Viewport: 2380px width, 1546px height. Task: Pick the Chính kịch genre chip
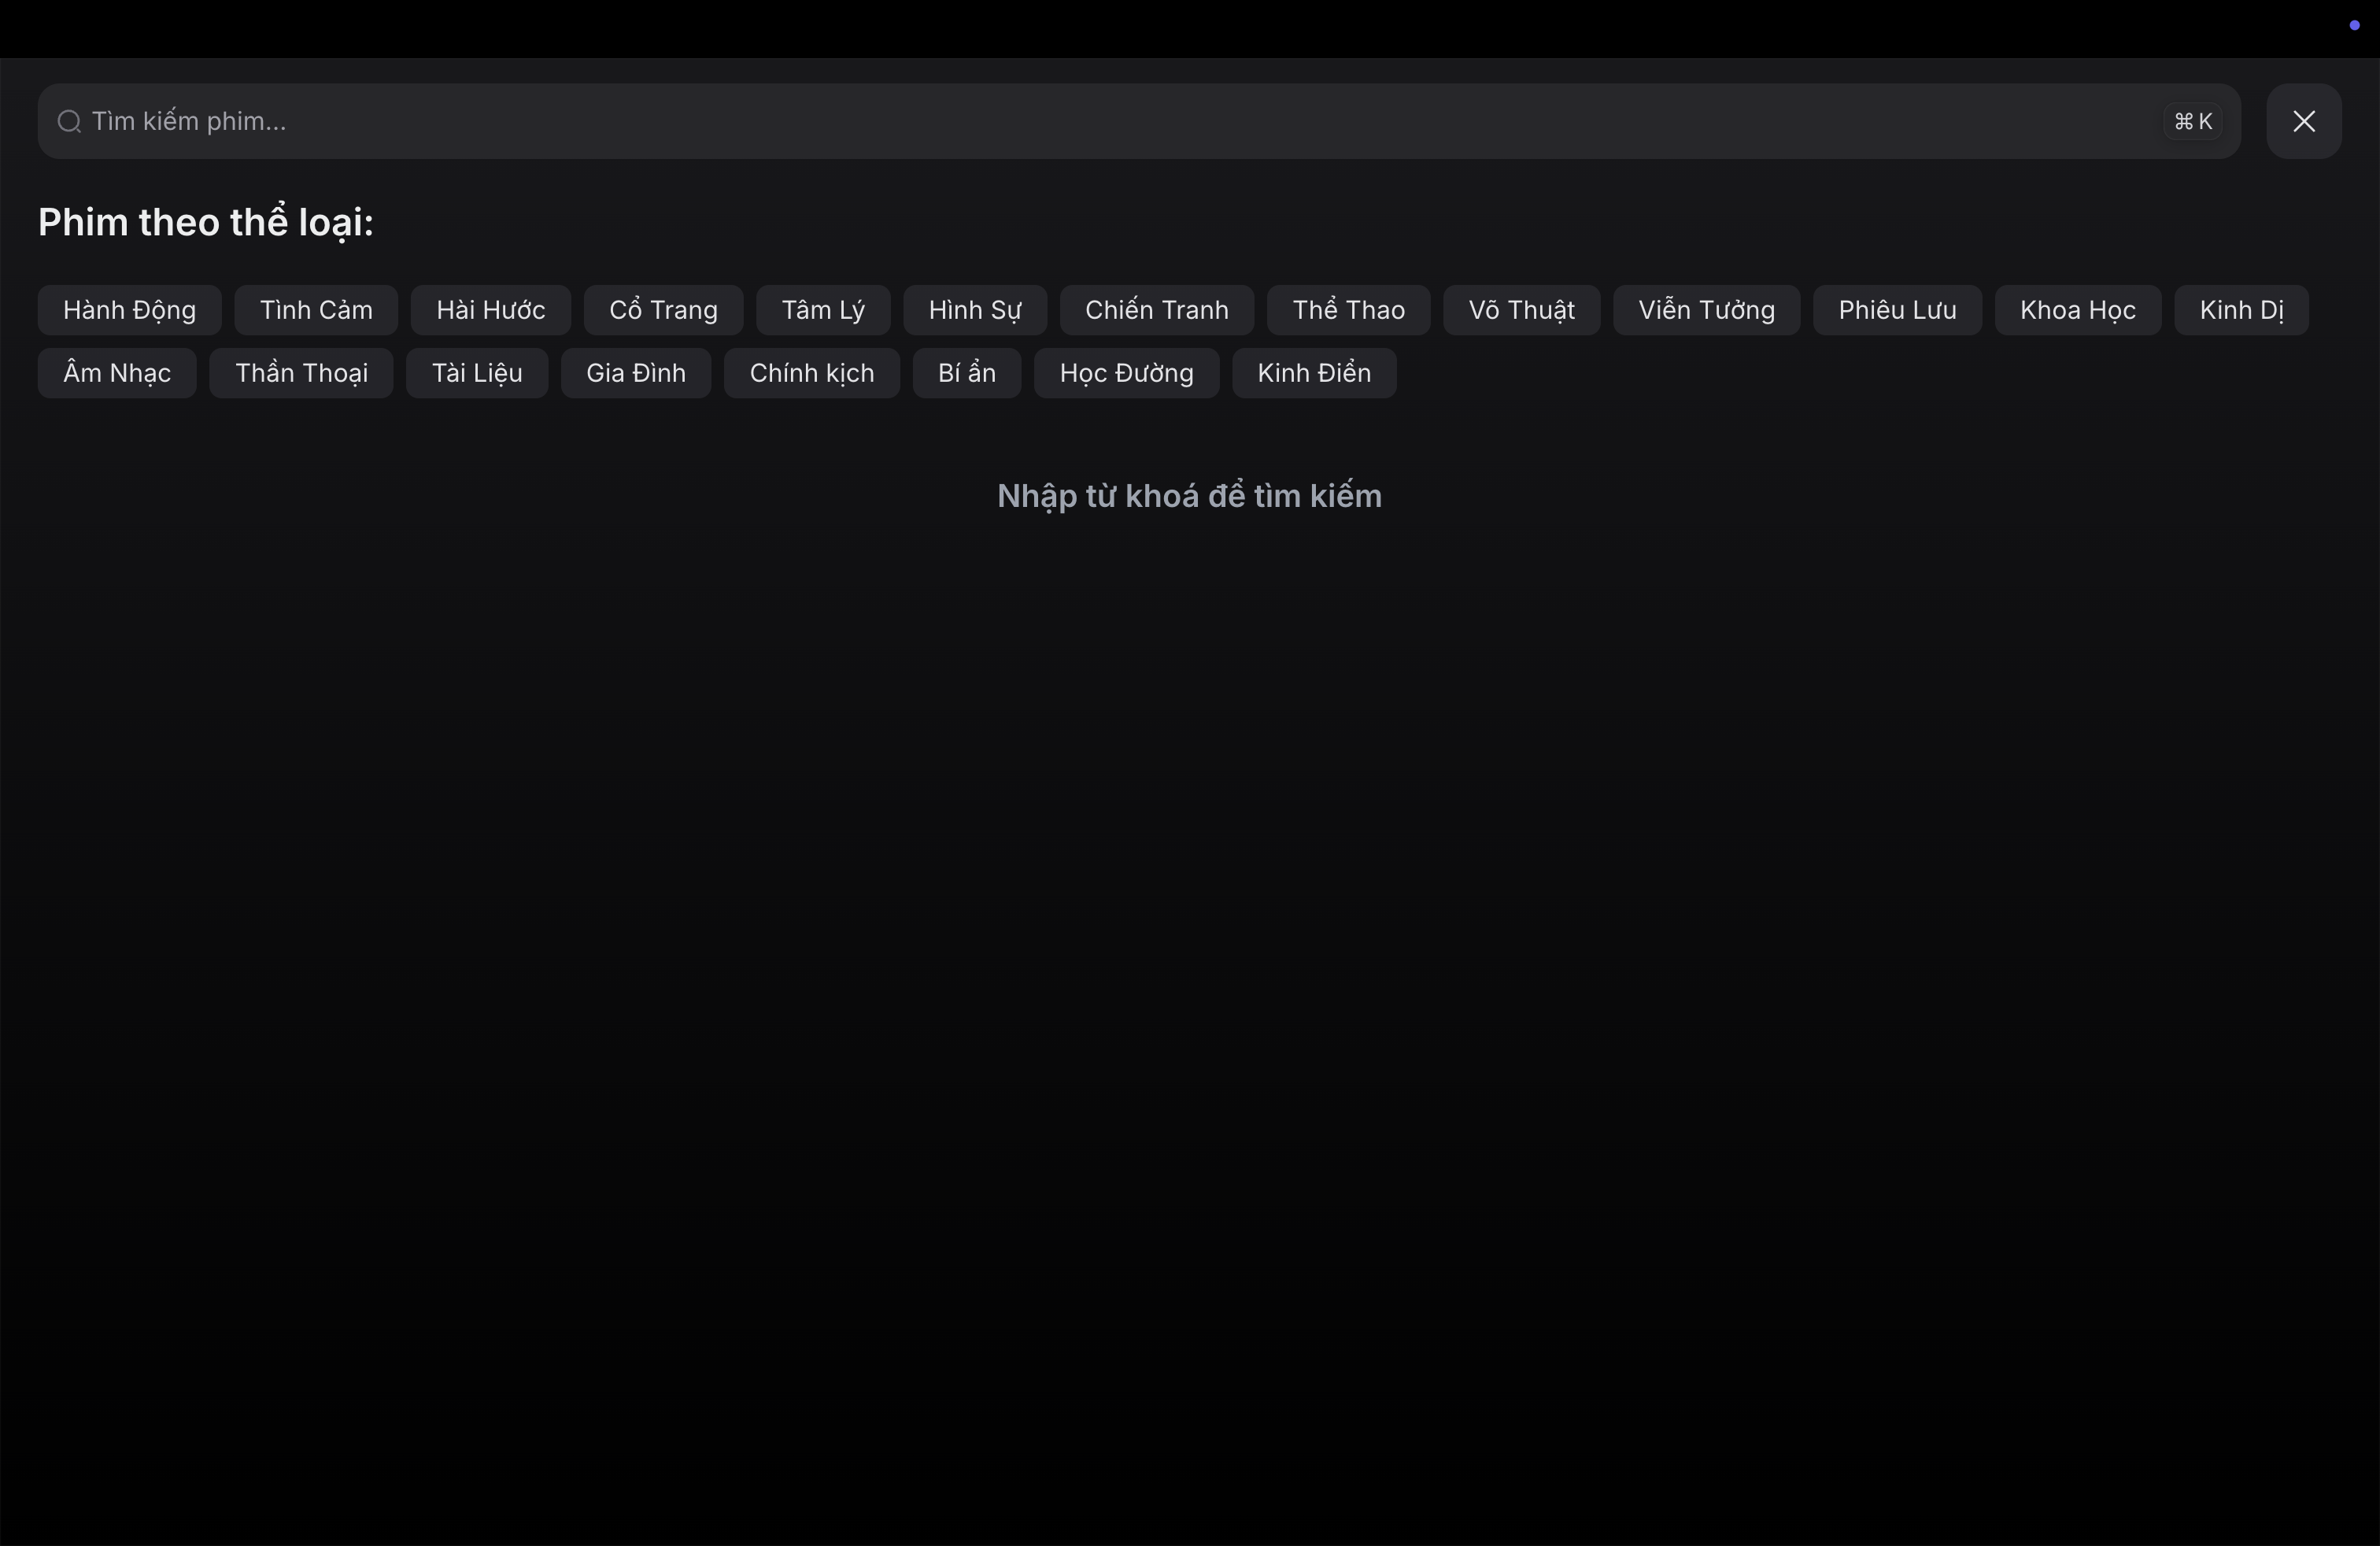tap(811, 373)
